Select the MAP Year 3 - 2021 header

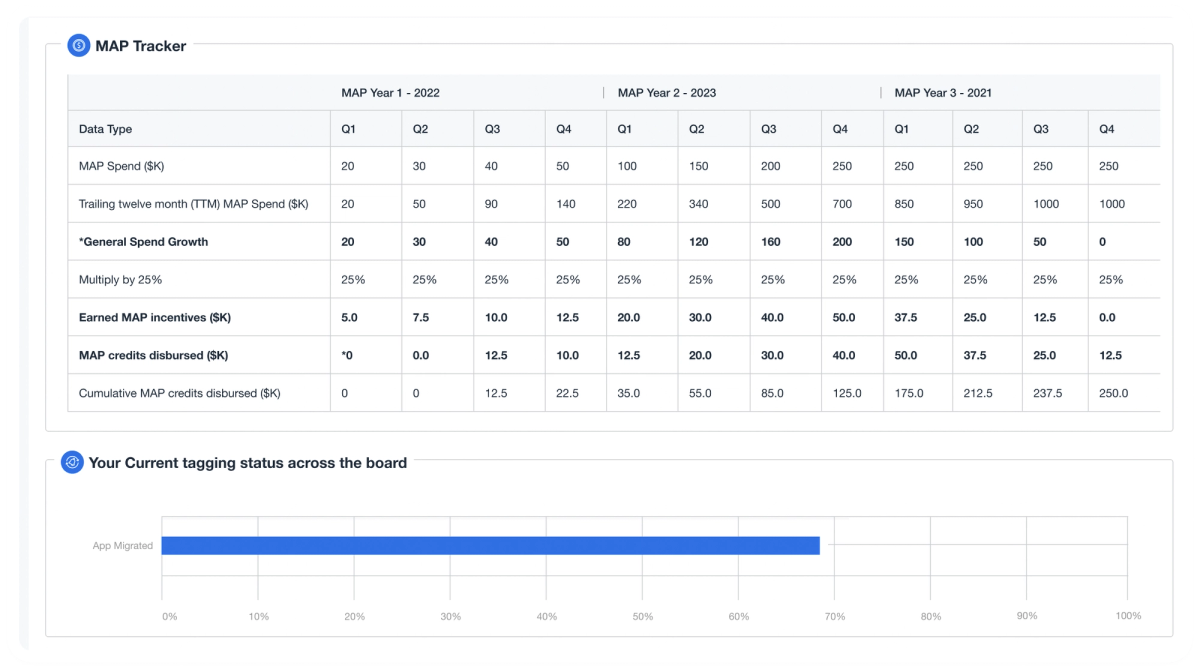point(943,93)
